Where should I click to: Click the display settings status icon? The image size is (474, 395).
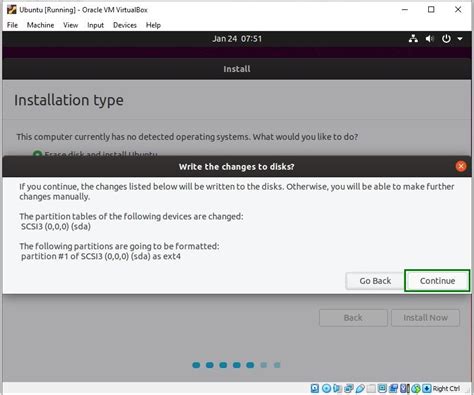click(382, 388)
